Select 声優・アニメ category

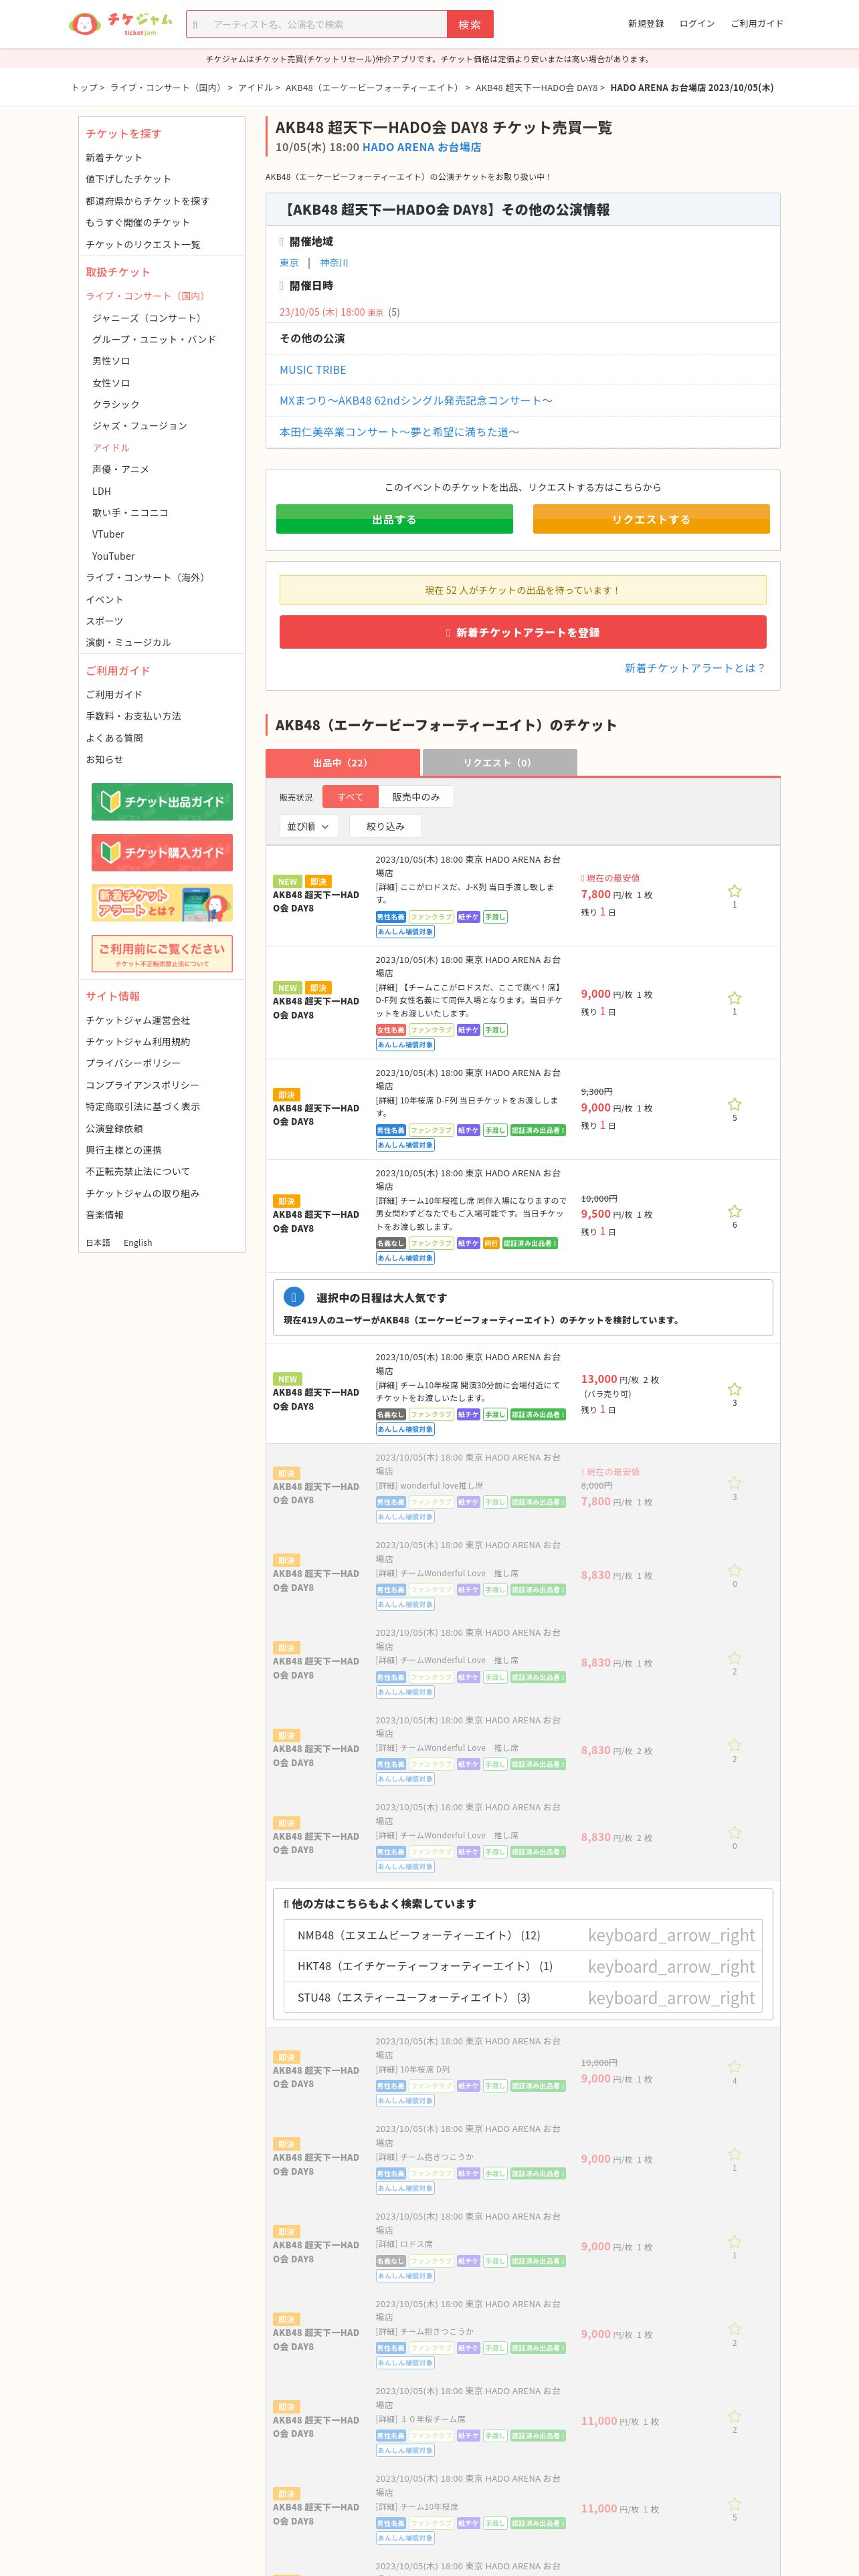tap(121, 469)
